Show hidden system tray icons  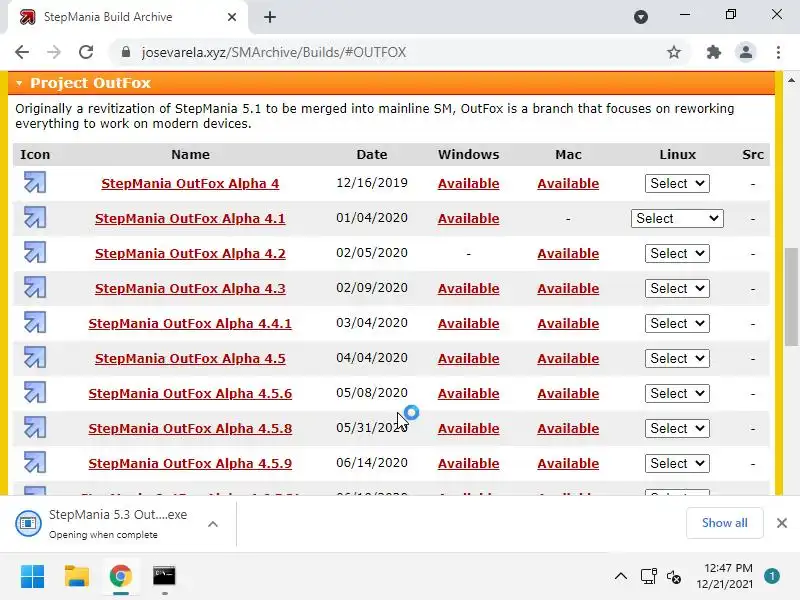coord(620,577)
